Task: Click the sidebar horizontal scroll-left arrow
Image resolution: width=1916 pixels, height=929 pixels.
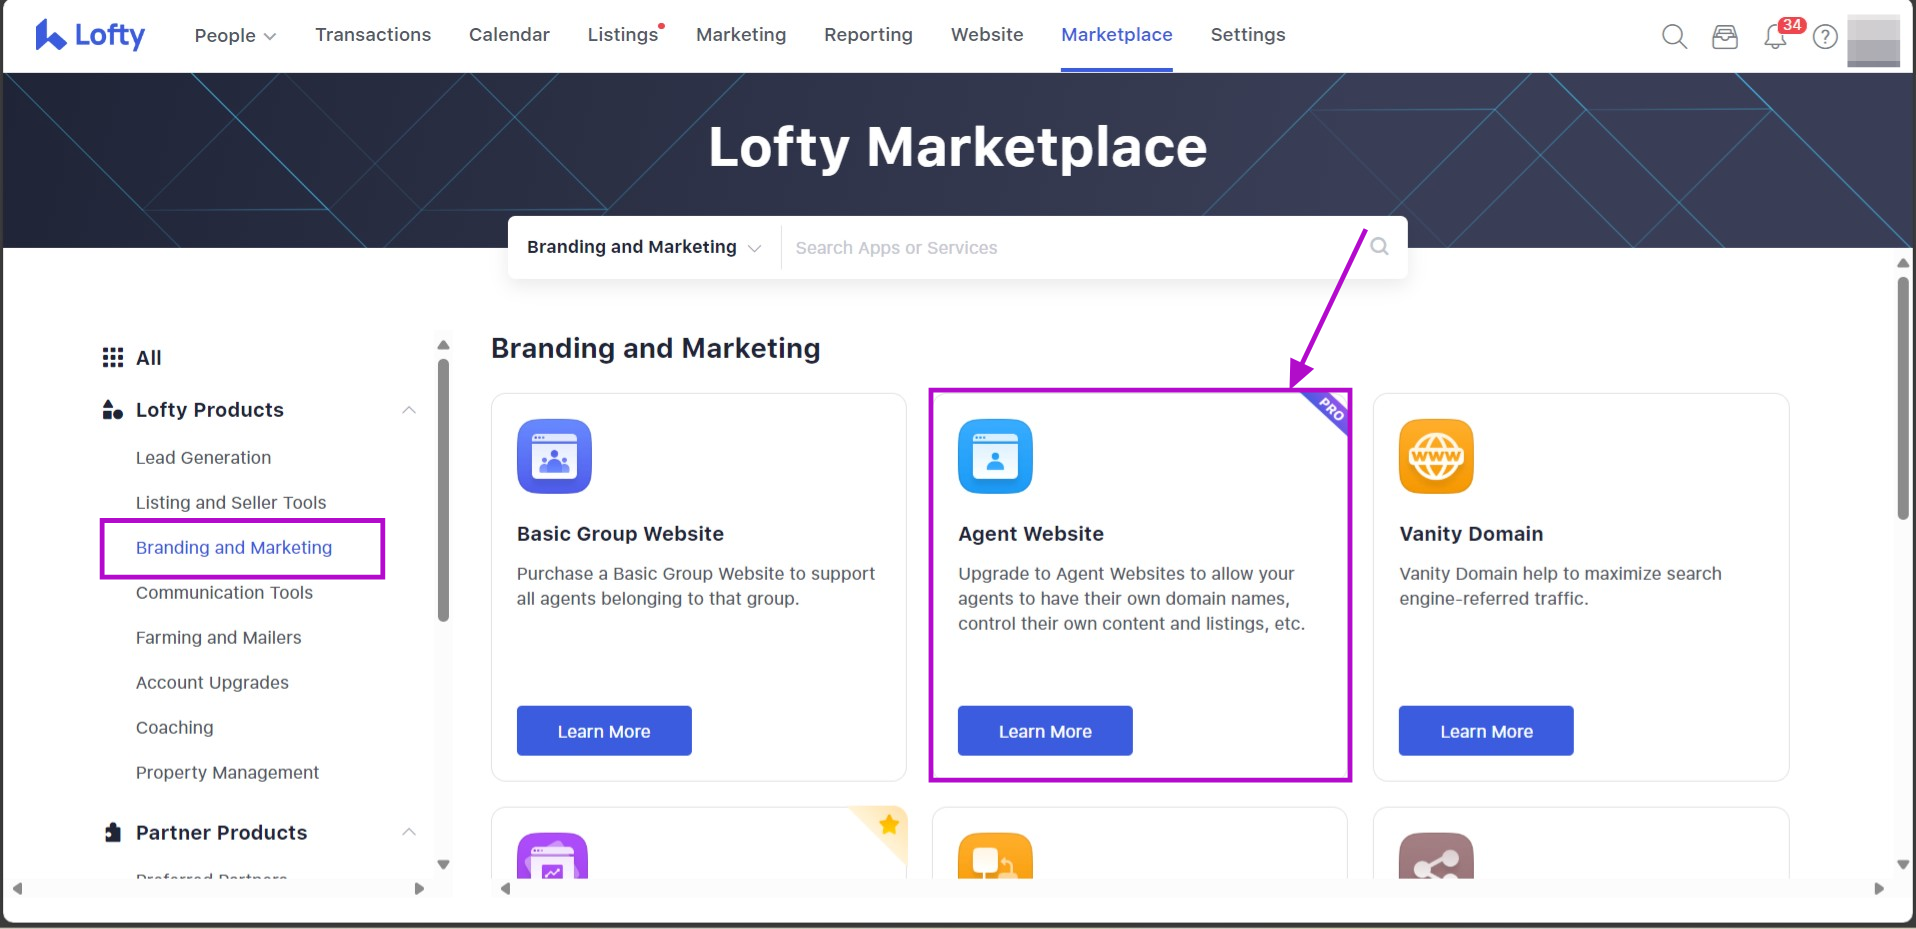Action: (x=17, y=888)
